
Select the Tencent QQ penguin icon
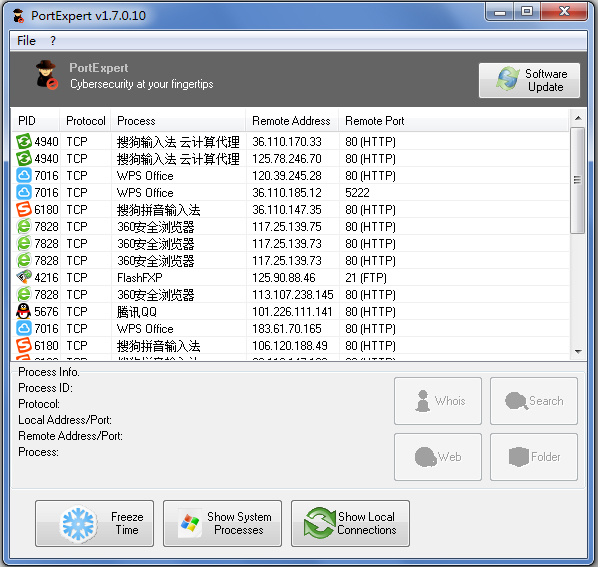tap(24, 311)
